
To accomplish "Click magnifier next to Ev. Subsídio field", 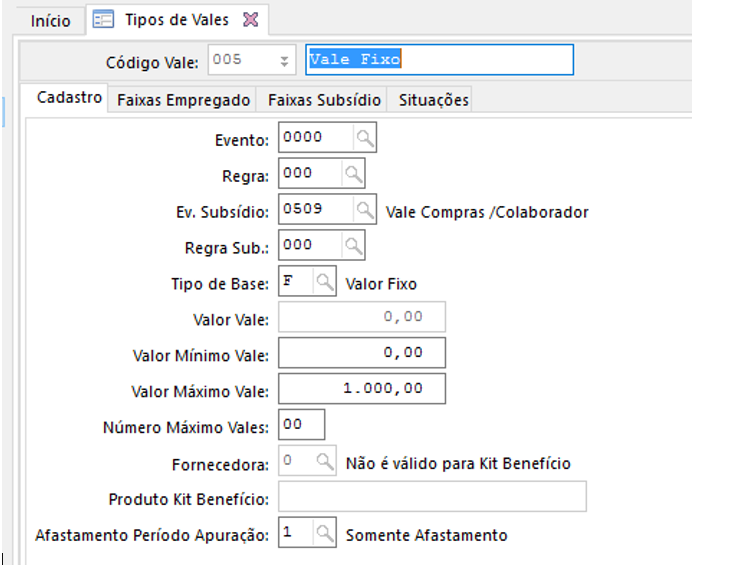I will [x=366, y=210].
